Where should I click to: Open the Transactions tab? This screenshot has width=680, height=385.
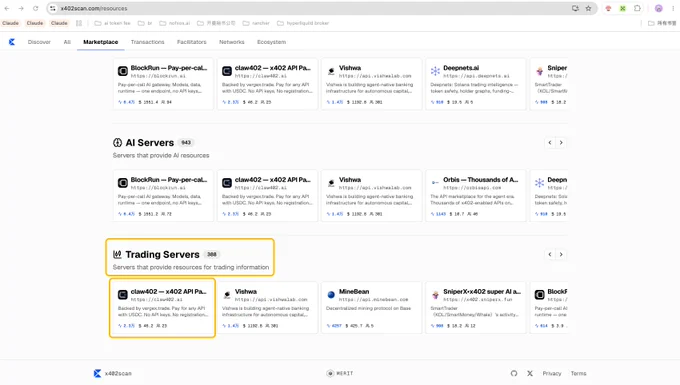point(147,42)
